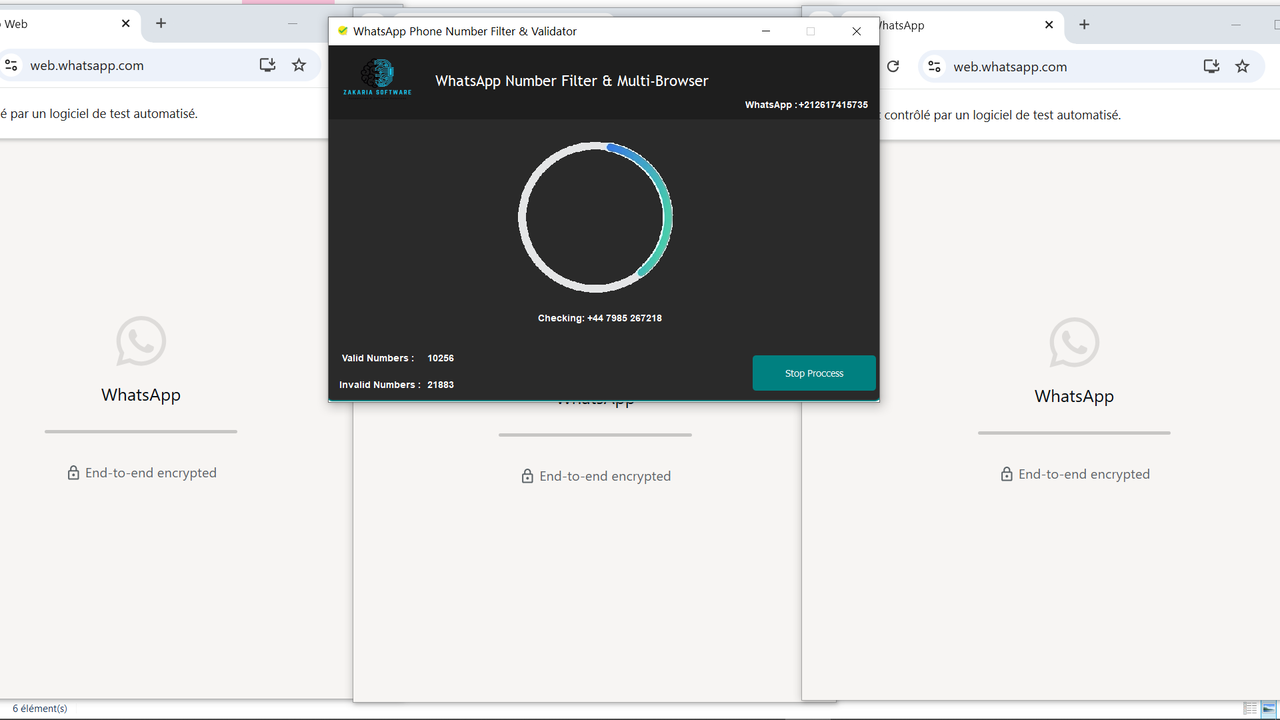Screen dimensions: 1280x720
Task: View site information in left browser window
Action: coord(11,66)
